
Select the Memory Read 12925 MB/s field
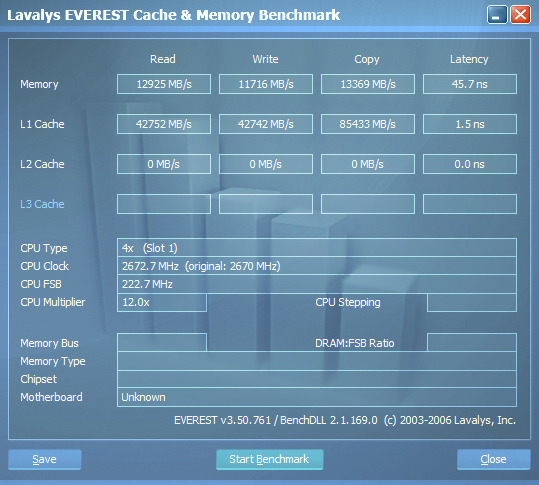click(164, 84)
